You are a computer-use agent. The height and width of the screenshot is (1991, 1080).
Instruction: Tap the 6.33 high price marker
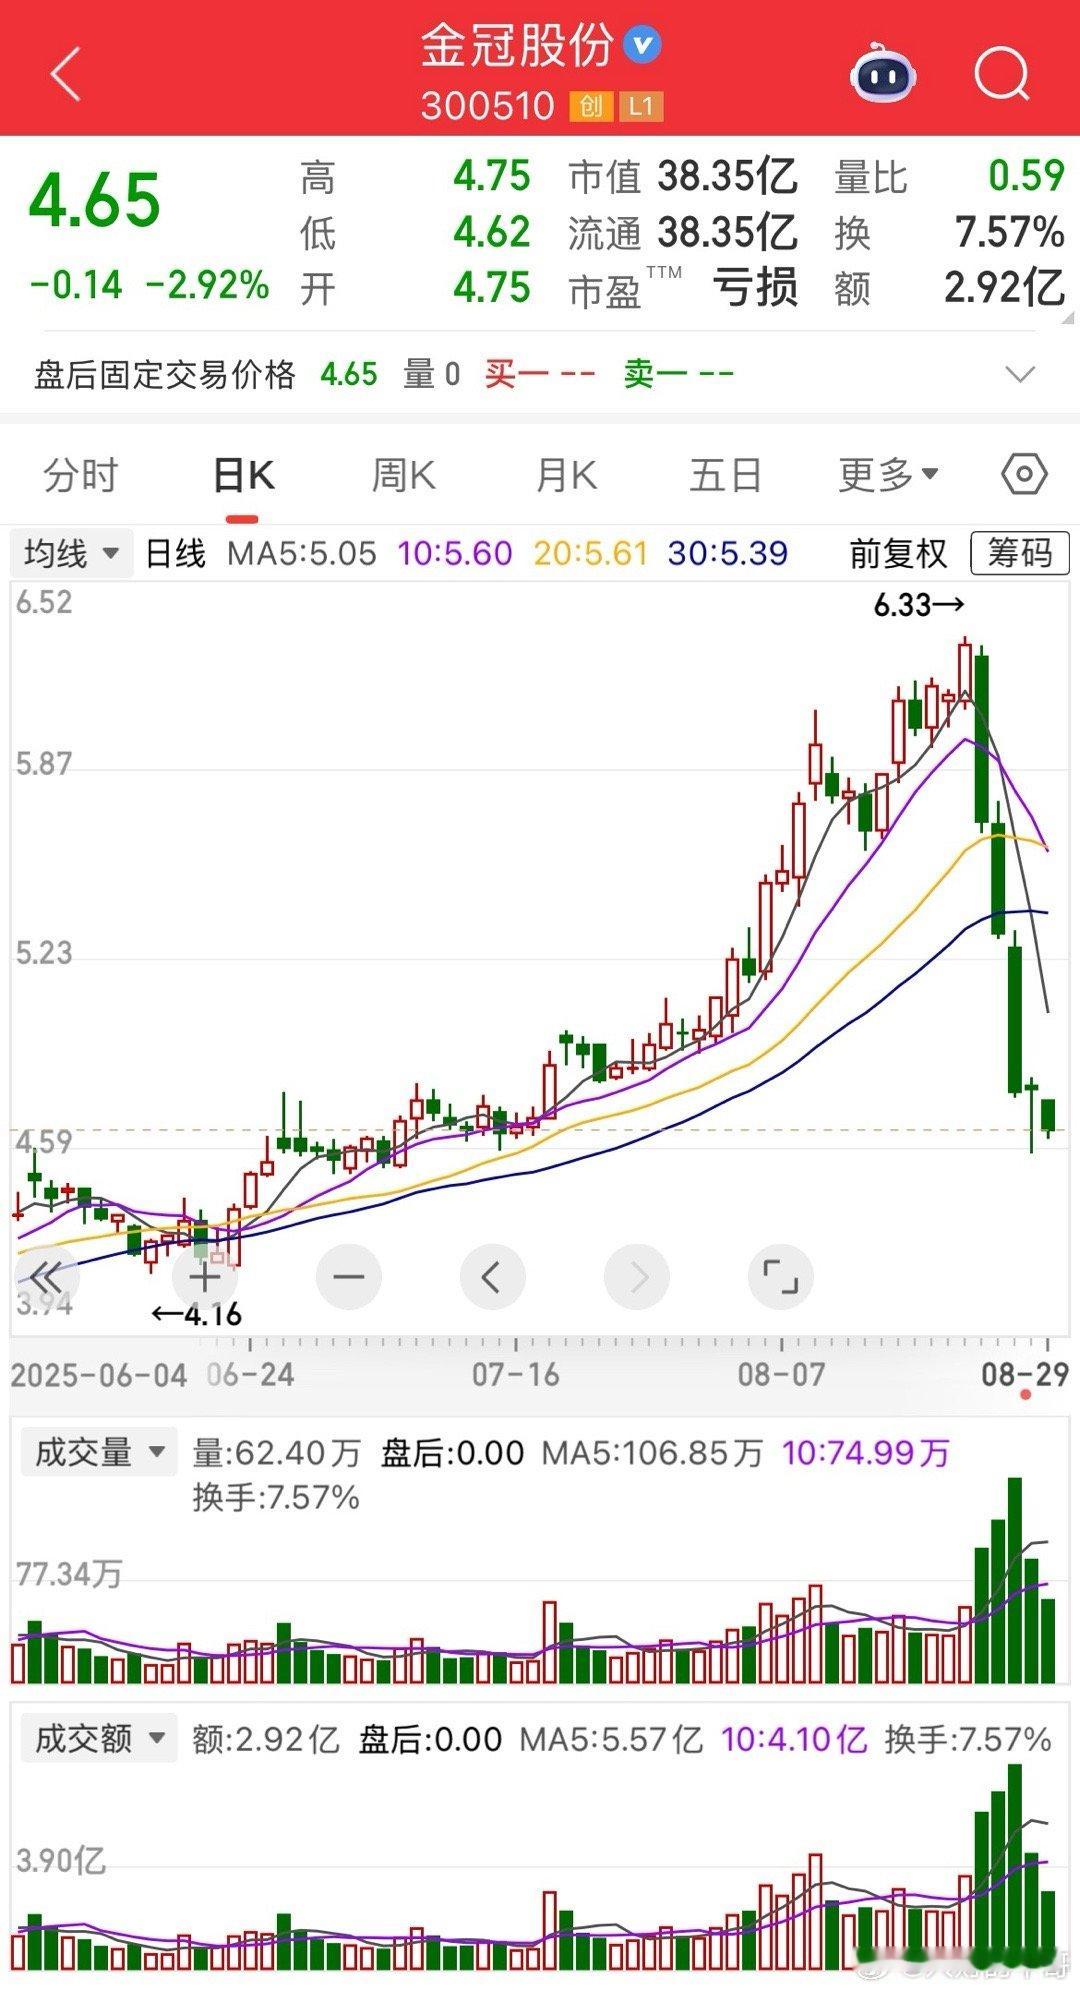point(919,605)
